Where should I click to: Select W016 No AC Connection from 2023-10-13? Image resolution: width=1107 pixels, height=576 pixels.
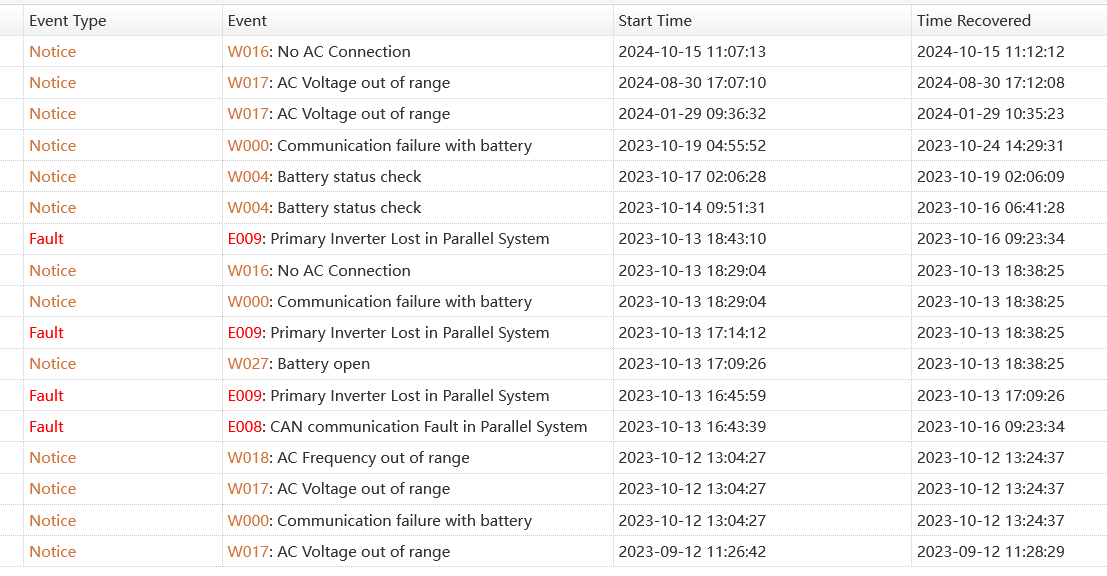318,271
